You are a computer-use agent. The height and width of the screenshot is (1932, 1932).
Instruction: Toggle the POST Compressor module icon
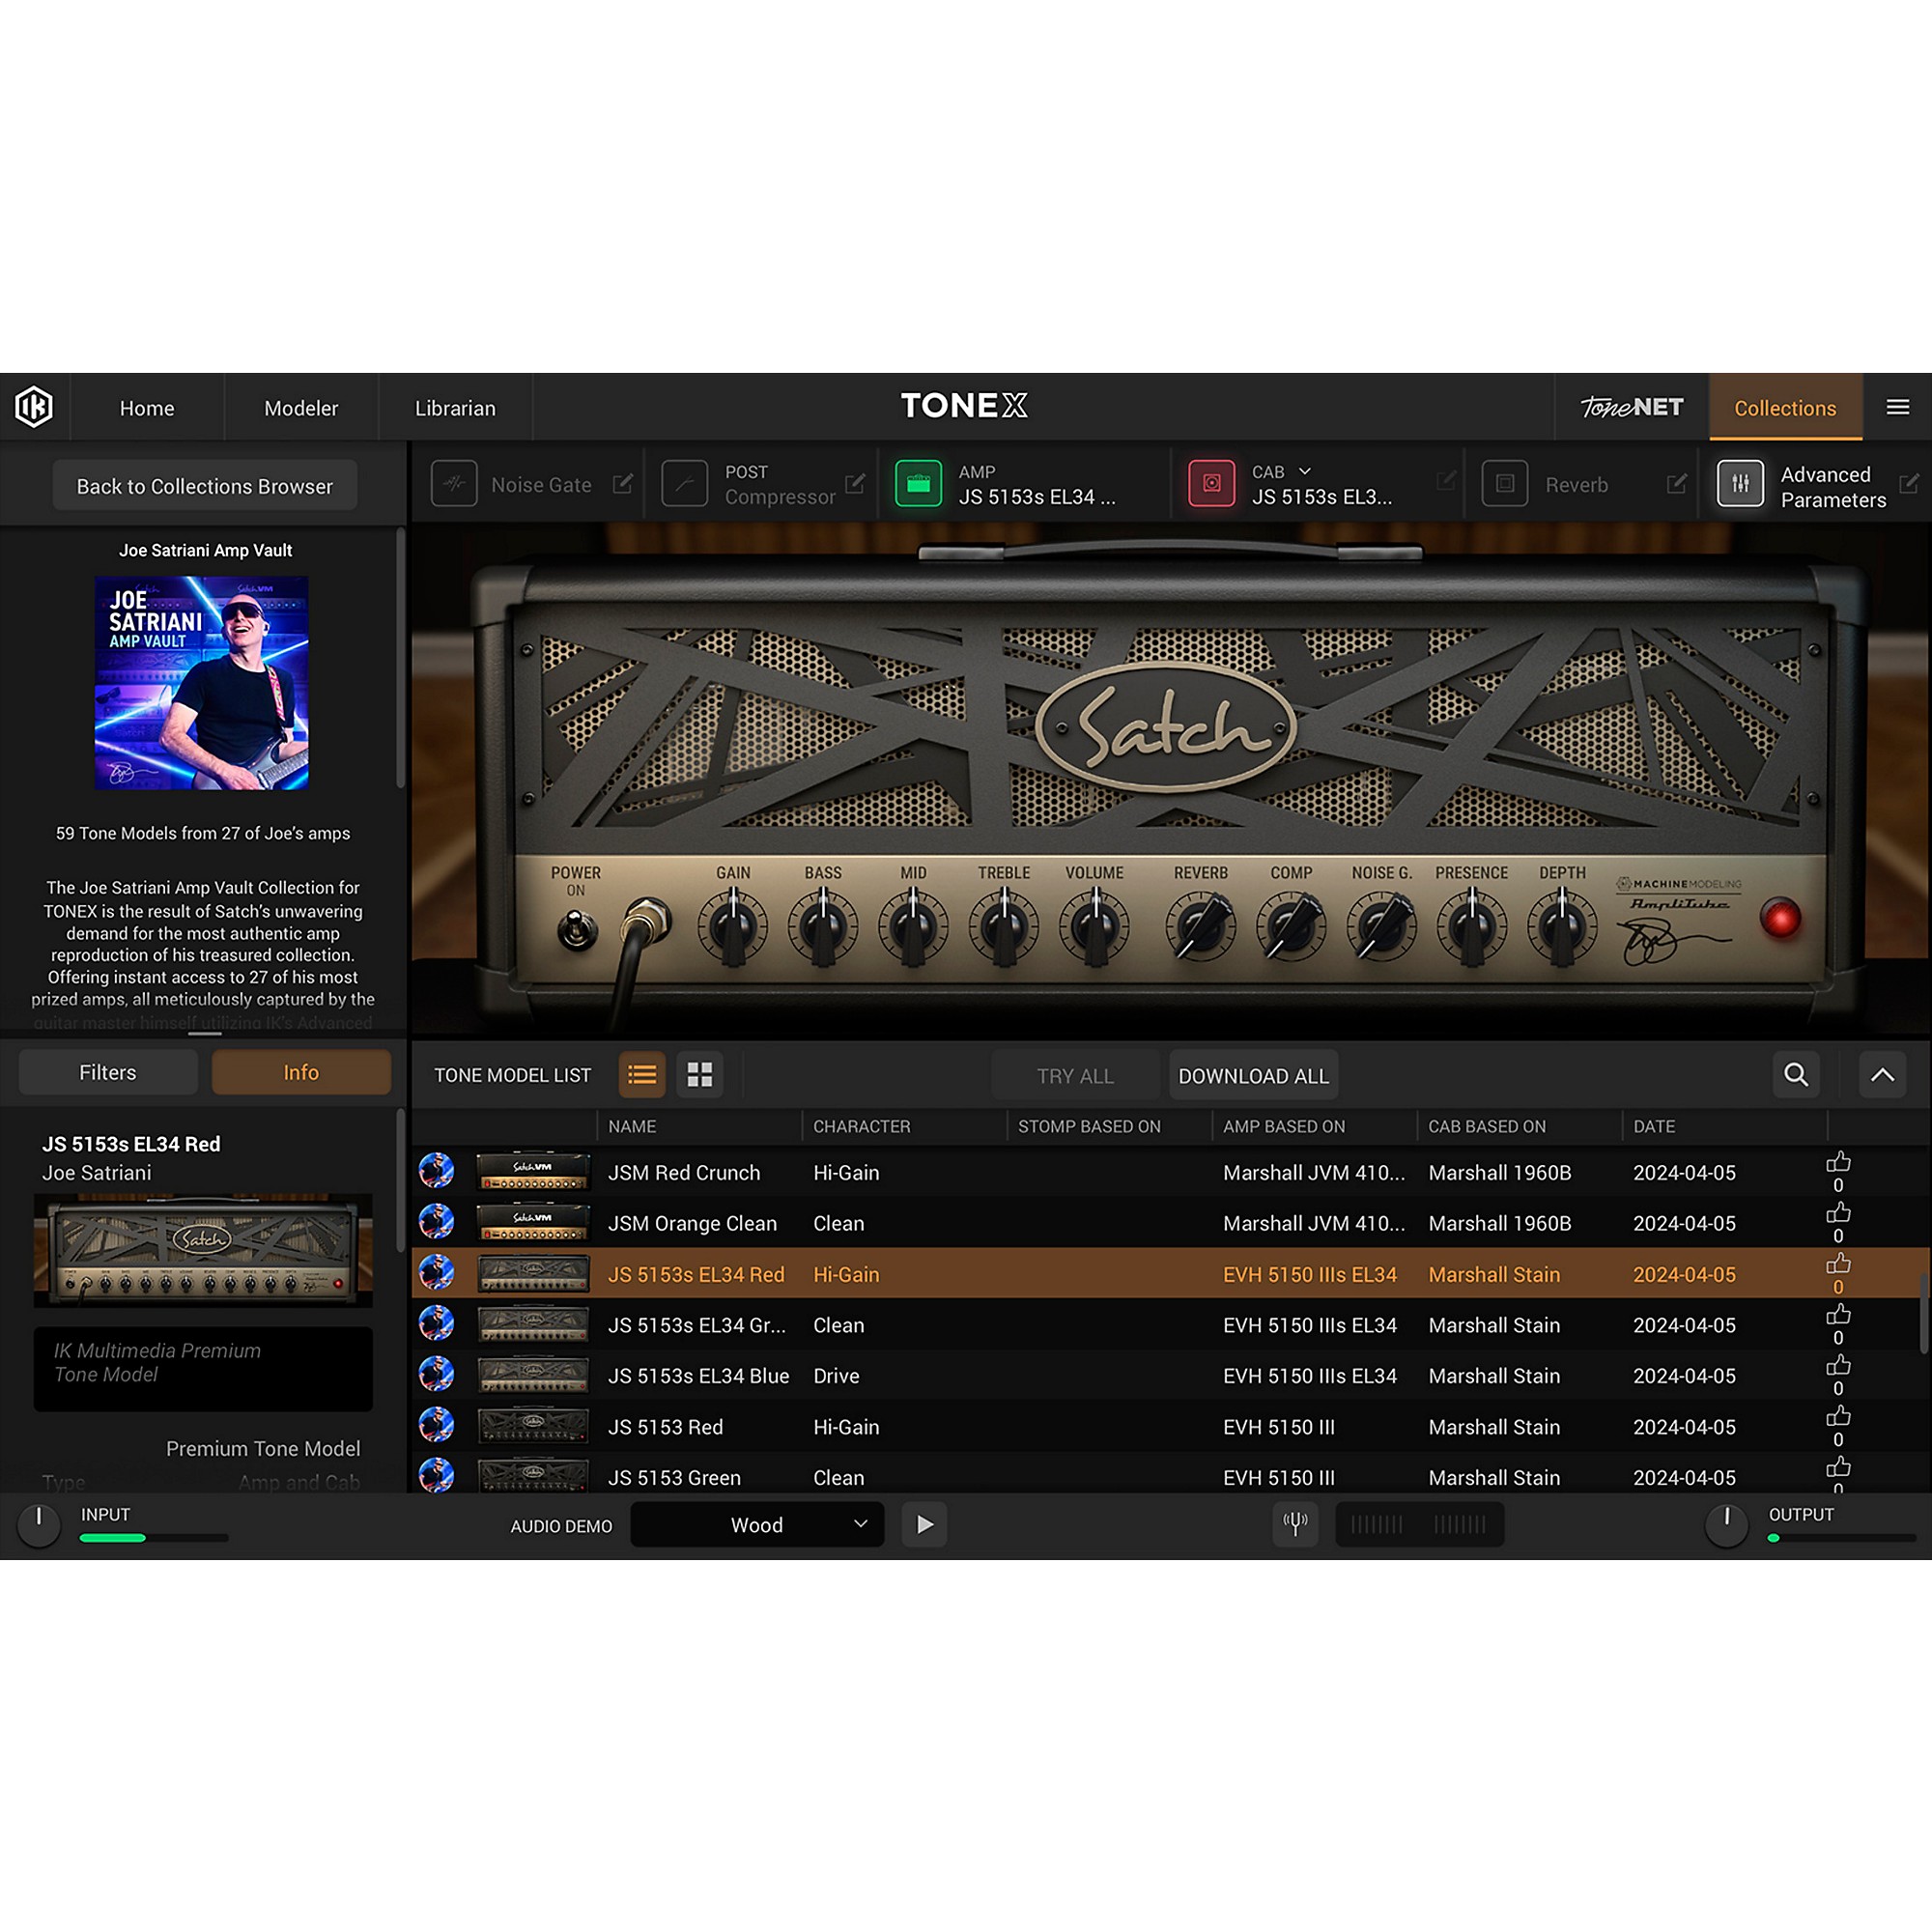coord(685,484)
